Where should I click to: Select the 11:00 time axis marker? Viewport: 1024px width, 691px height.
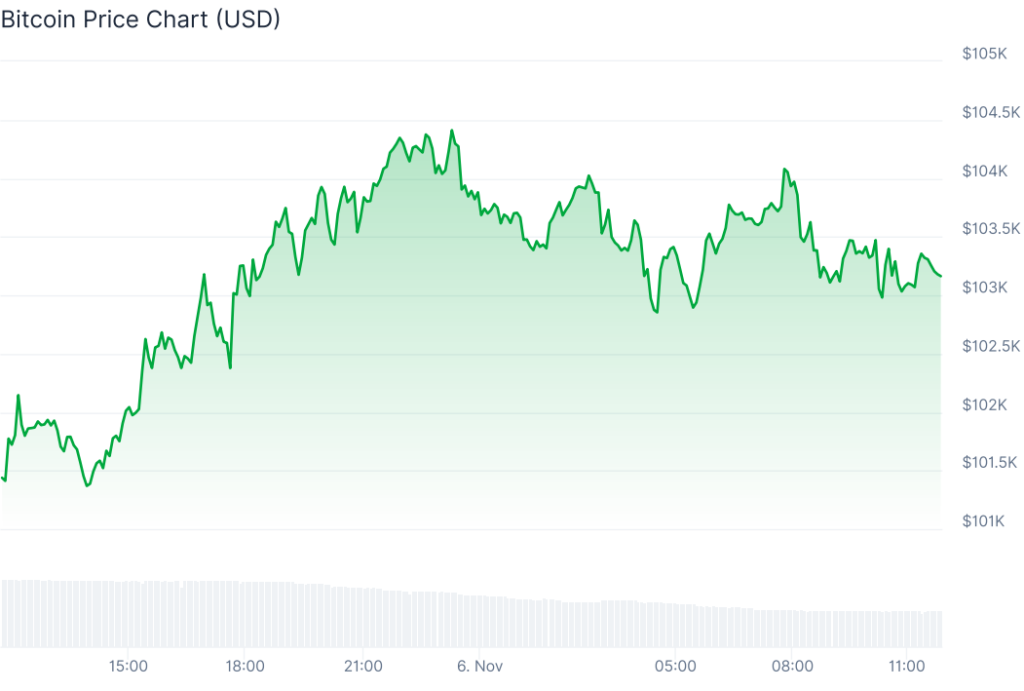point(905,666)
